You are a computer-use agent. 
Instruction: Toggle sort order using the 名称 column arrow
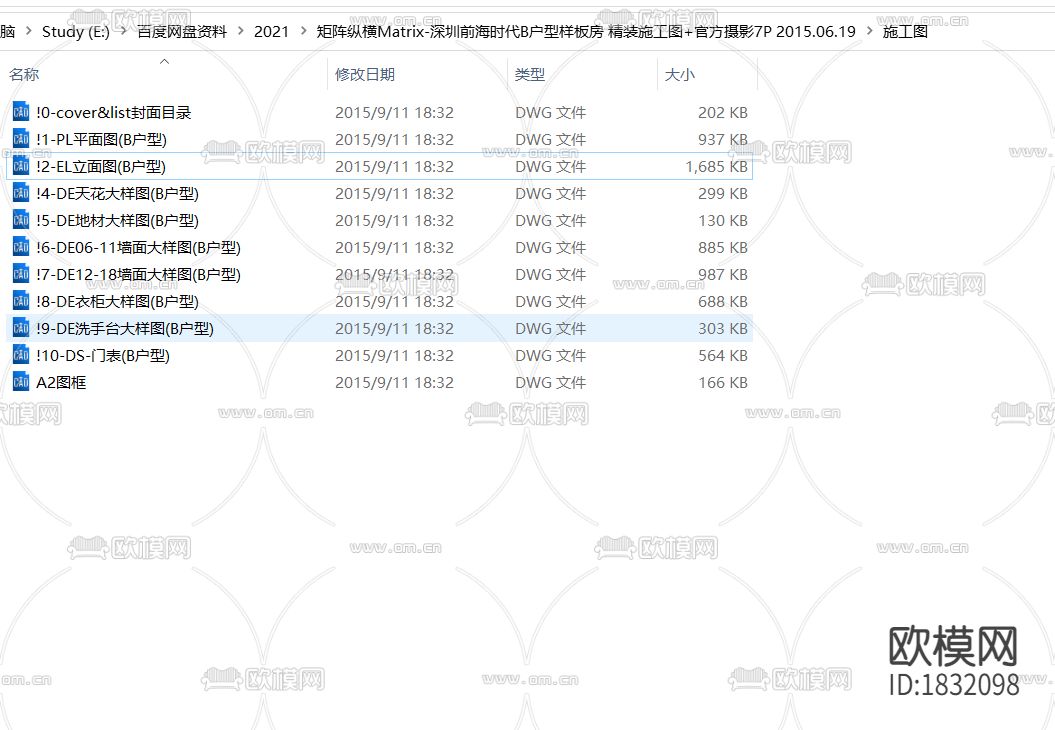163,62
